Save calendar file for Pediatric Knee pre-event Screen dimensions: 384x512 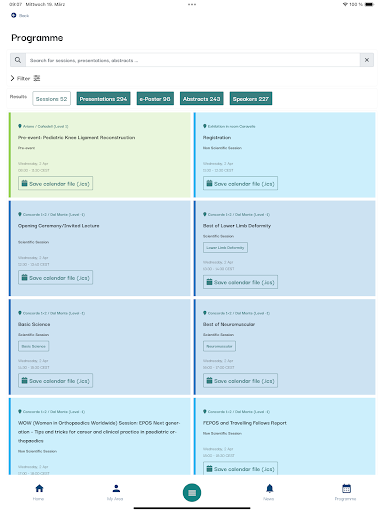[55, 184]
